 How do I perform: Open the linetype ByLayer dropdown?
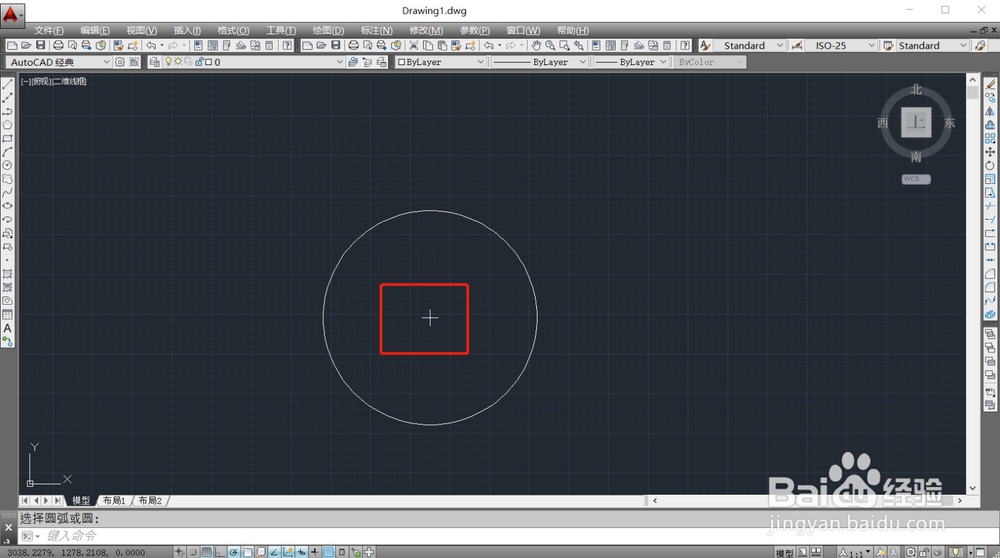582,62
